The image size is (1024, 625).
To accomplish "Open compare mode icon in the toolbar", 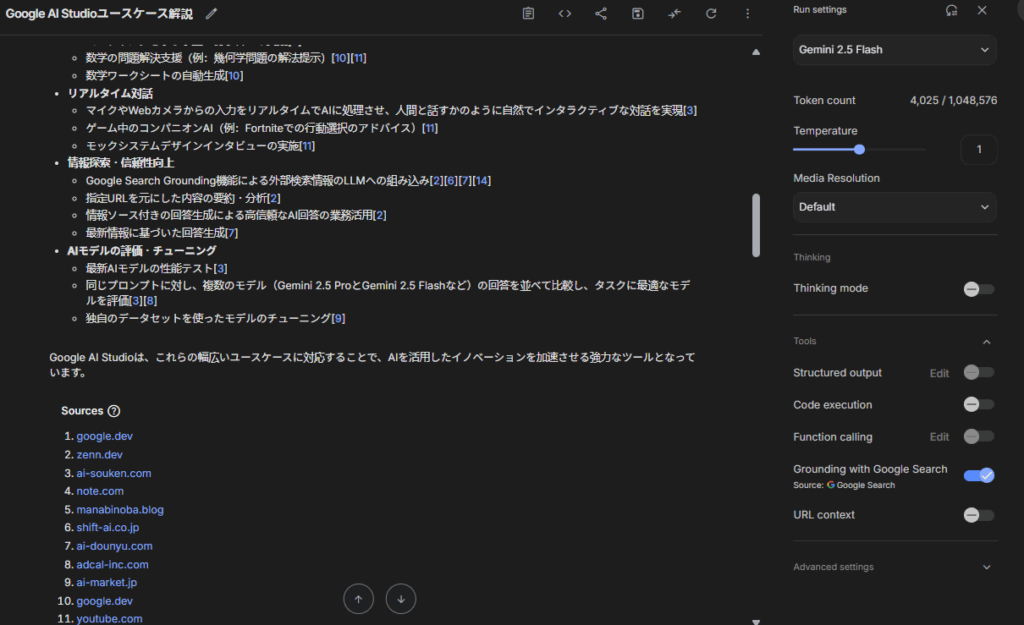I will point(675,13).
